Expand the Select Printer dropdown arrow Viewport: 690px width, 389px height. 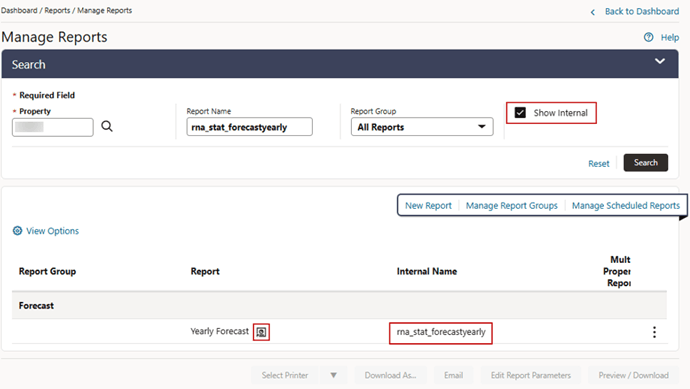334,375
